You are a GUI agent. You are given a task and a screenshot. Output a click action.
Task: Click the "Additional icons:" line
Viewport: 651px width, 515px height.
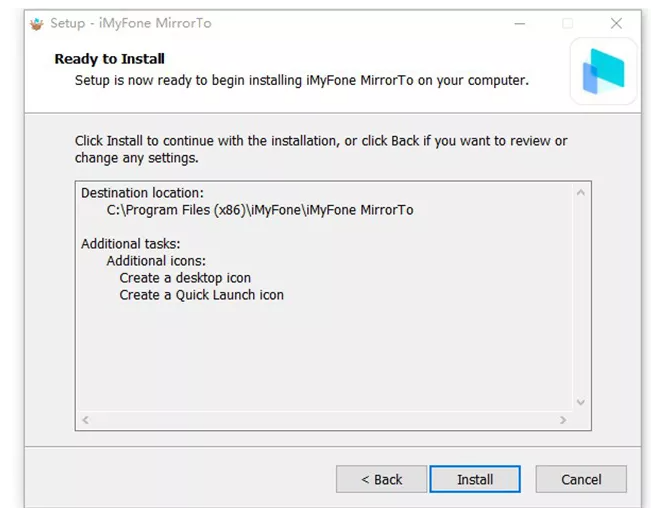(156, 260)
